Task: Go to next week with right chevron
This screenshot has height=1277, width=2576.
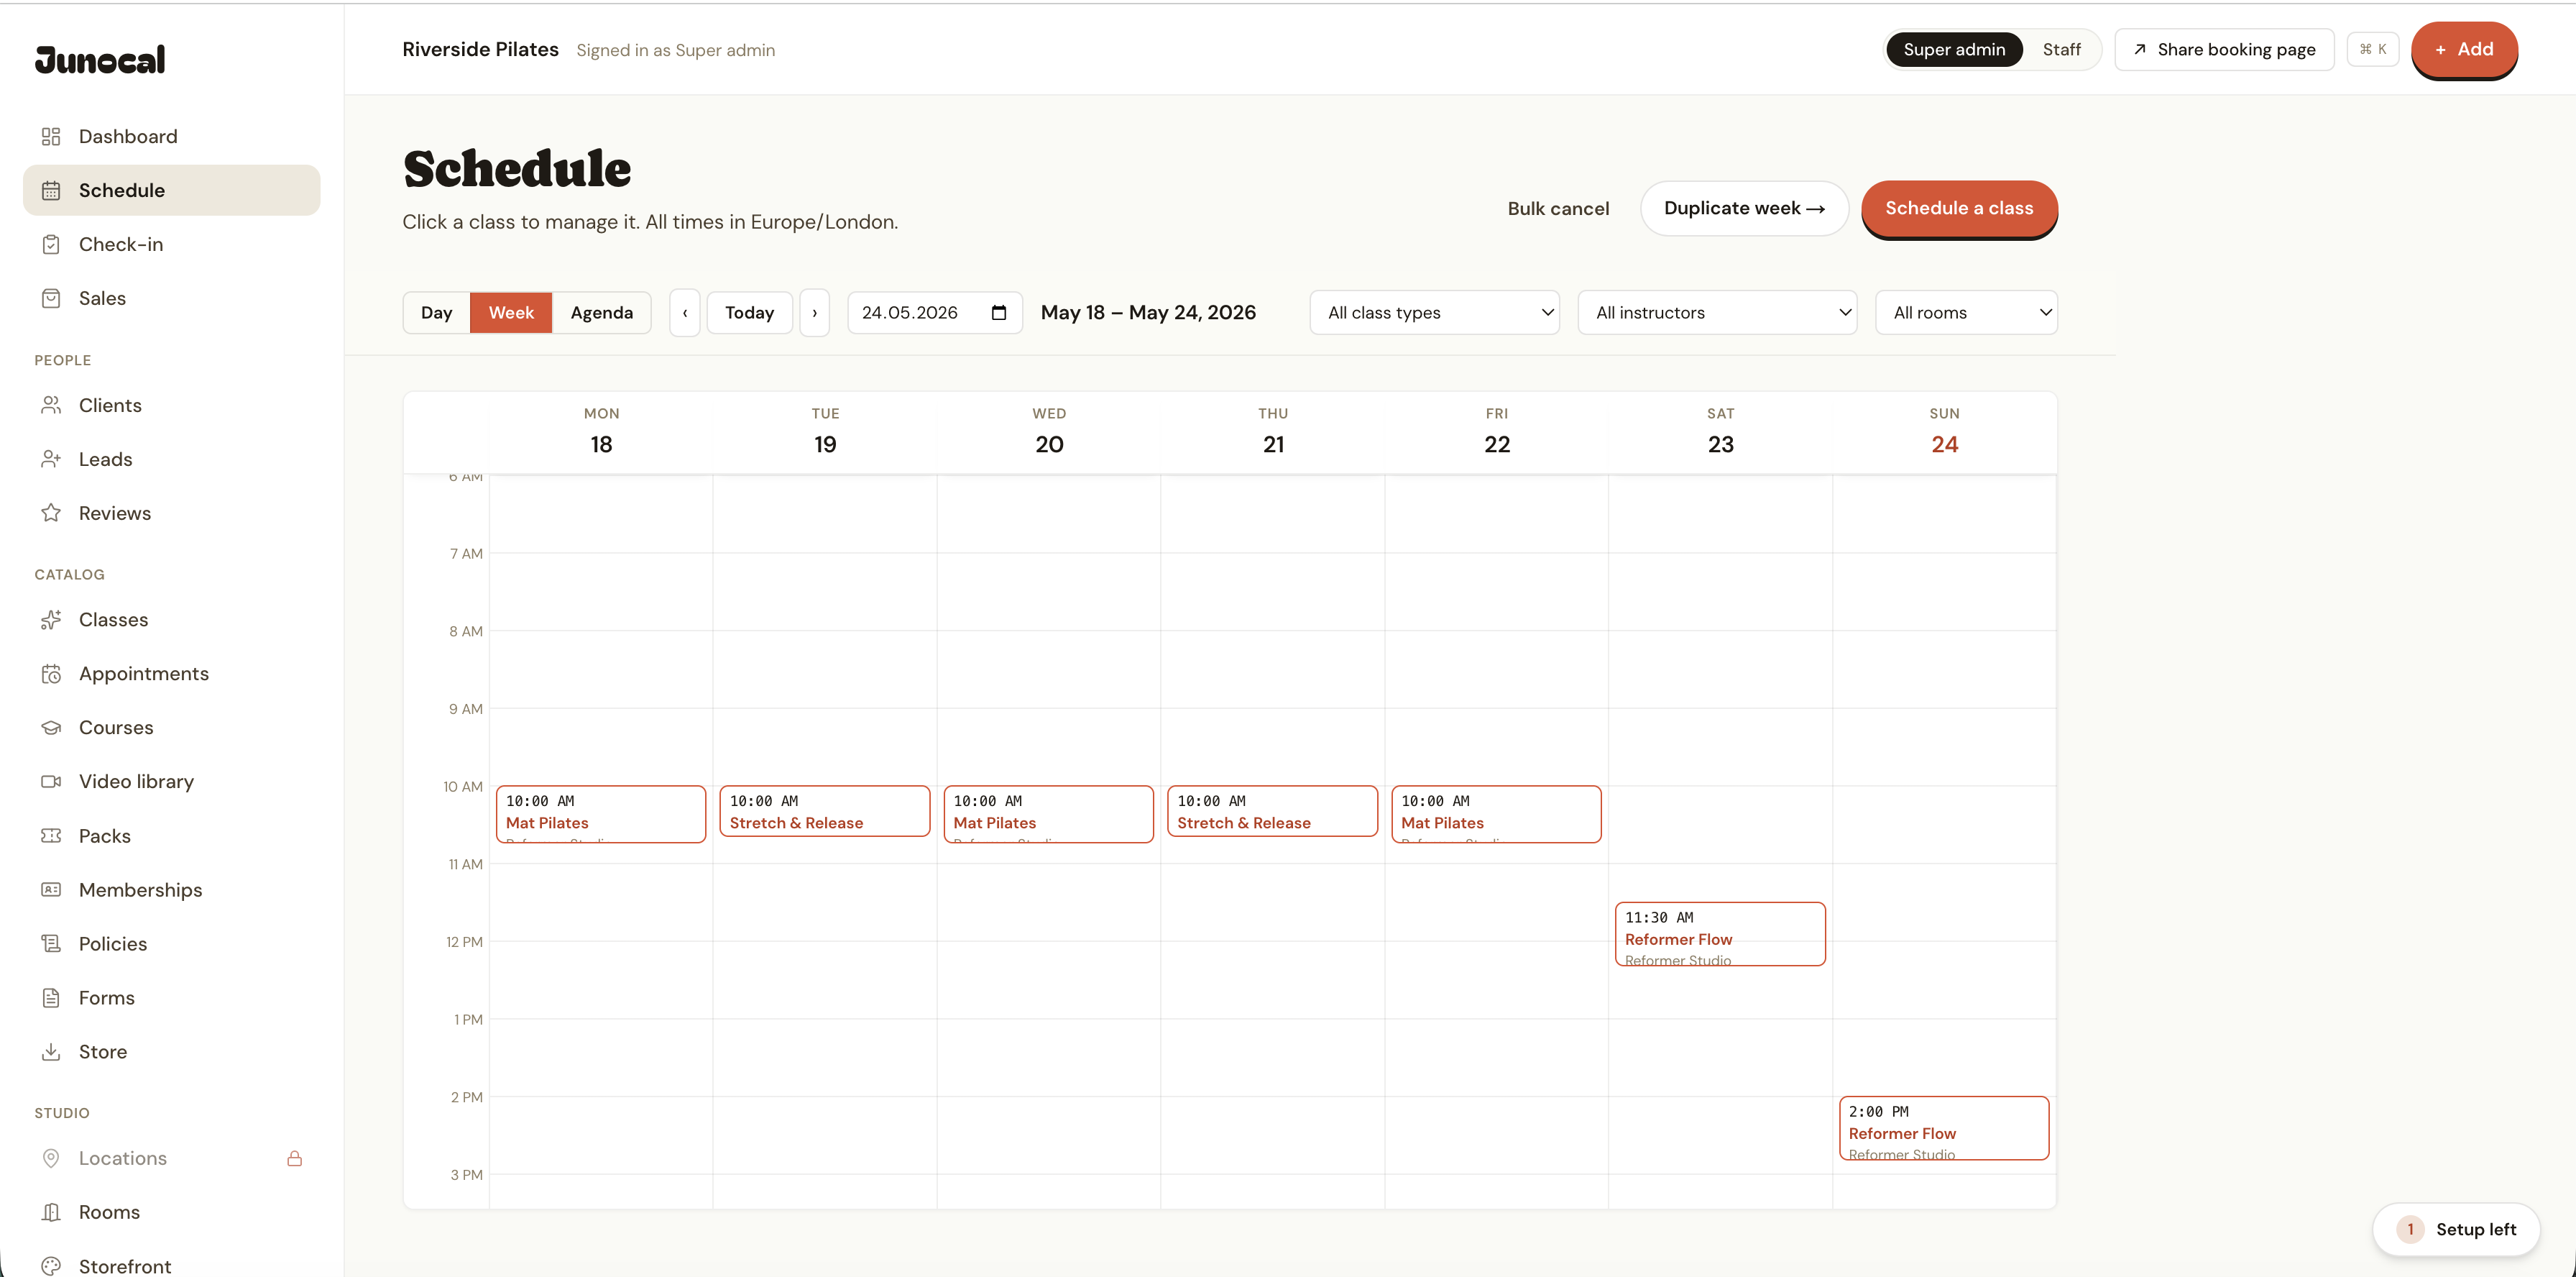Action: click(x=815, y=313)
